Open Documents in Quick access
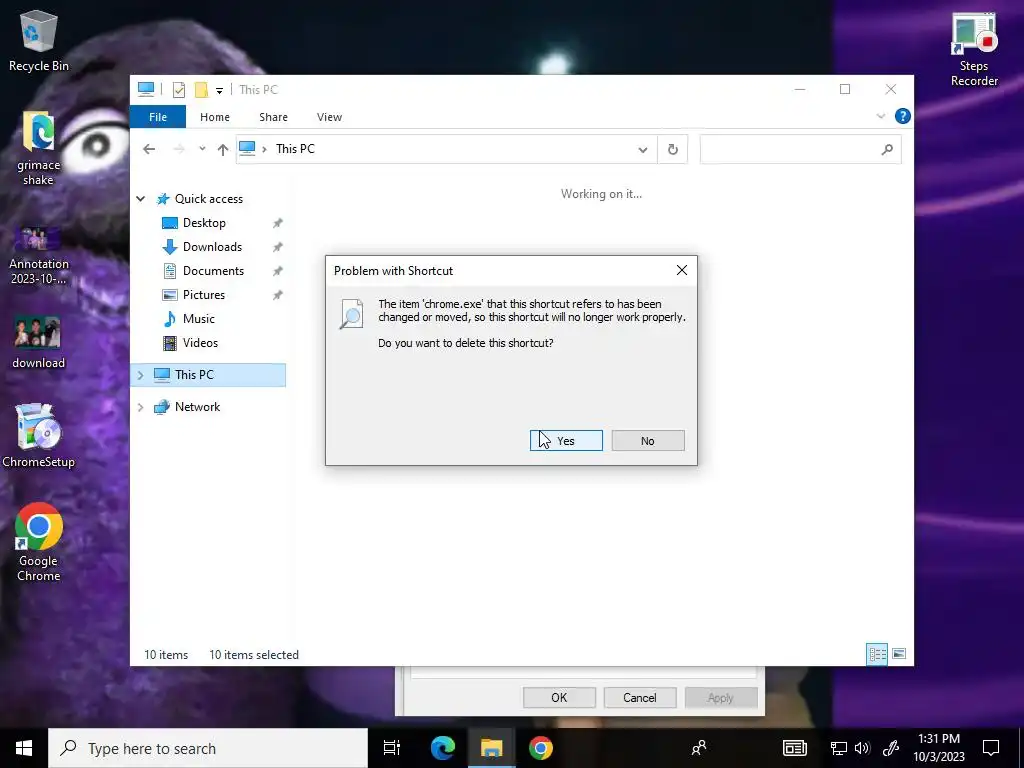The height and width of the screenshot is (768, 1024). (x=213, y=271)
